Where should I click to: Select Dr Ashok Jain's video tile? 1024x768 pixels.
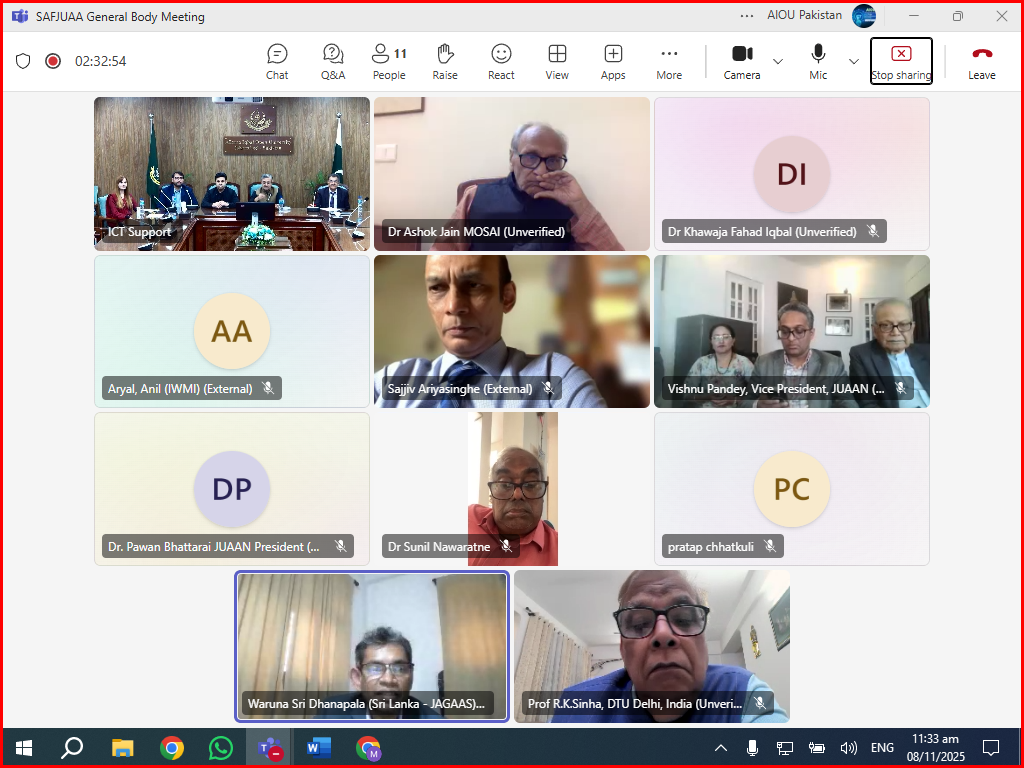pyautogui.click(x=512, y=173)
